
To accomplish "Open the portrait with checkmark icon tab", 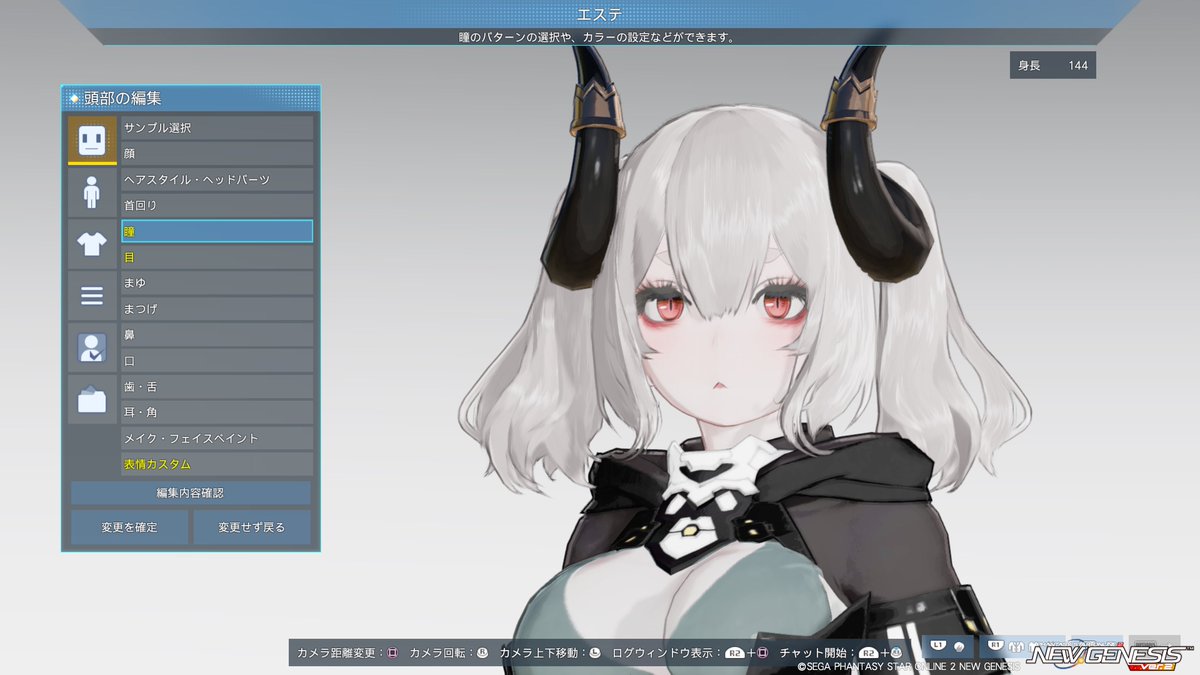I will [91, 348].
